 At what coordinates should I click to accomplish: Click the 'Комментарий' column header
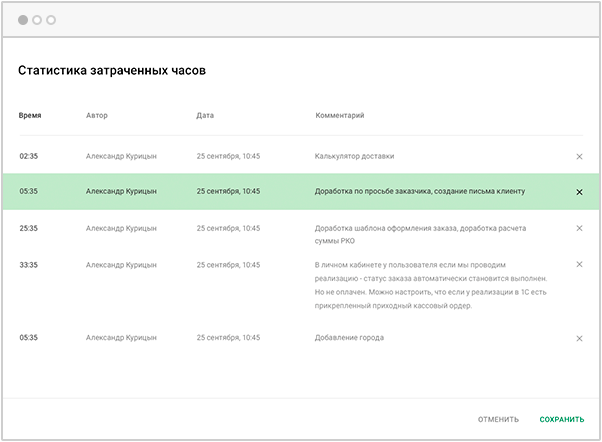pyautogui.click(x=340, y=116)
